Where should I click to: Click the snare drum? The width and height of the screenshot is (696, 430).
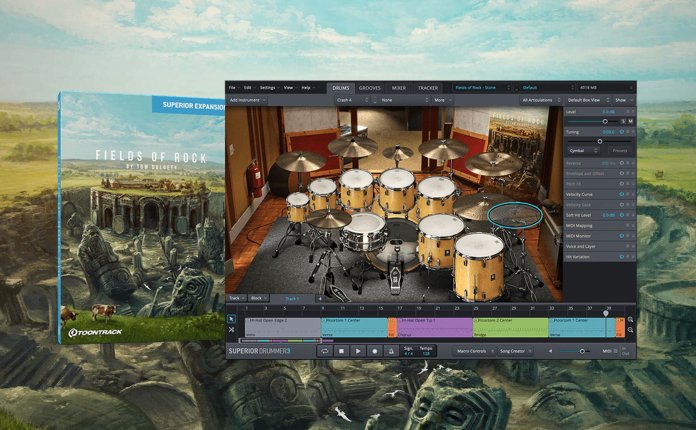[x=364, y=231]
